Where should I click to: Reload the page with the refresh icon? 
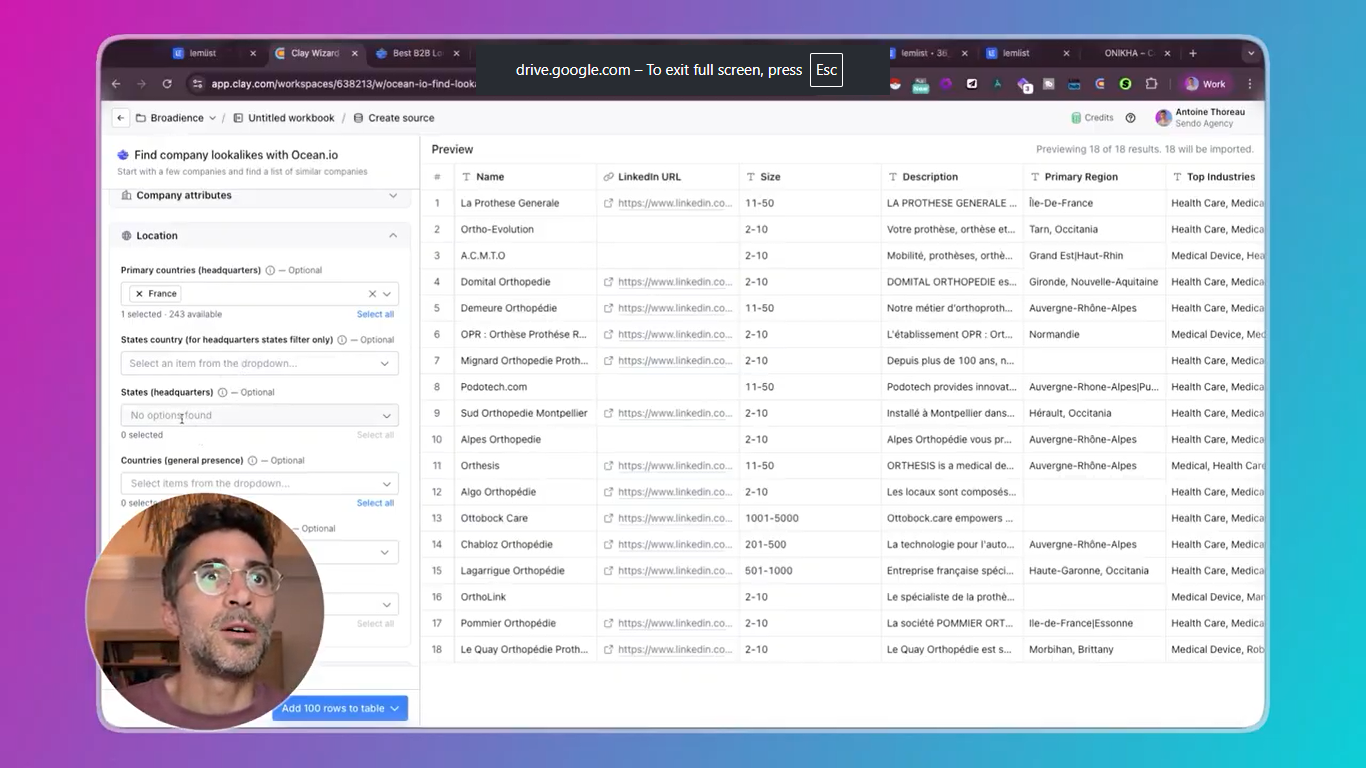167,84
